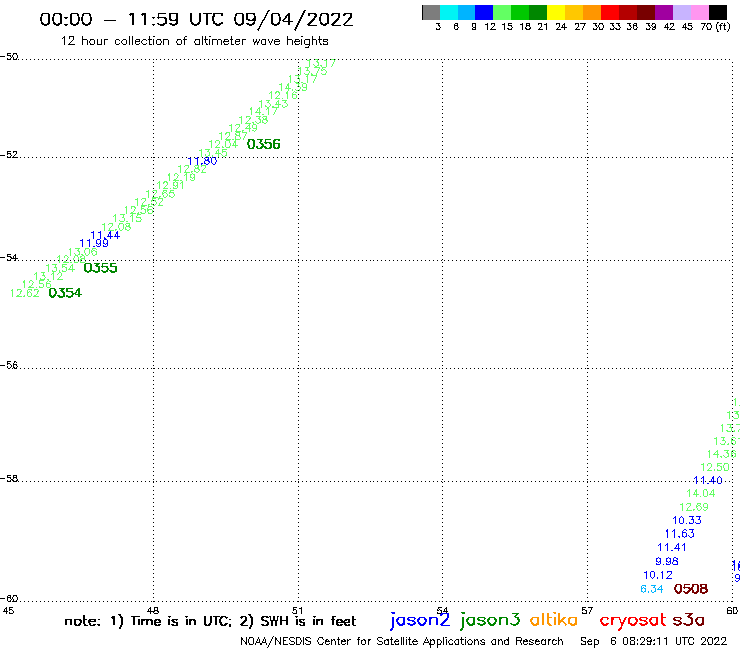
Task: Click the gray swatch in the color scale
Action: point(431,12)
